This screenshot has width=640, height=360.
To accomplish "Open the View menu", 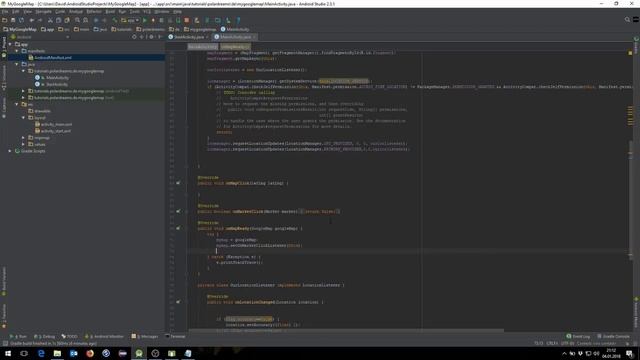I will tap(27, 12).
